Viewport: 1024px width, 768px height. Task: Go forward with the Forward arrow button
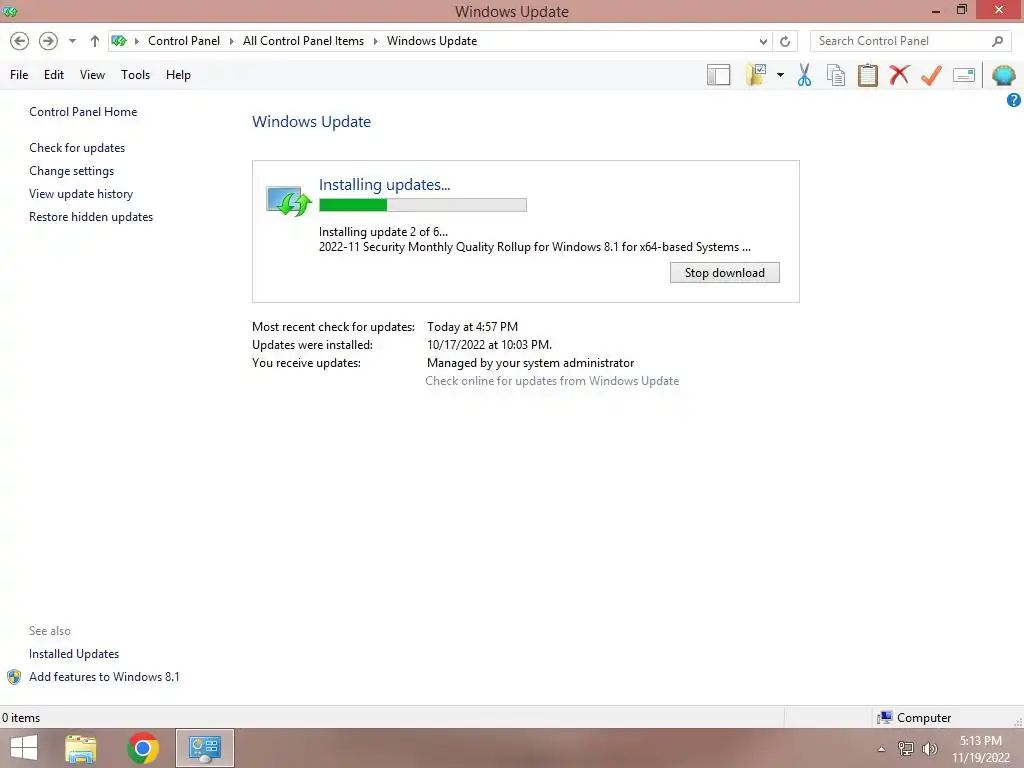pyautogui.click(x=48, y=41)
